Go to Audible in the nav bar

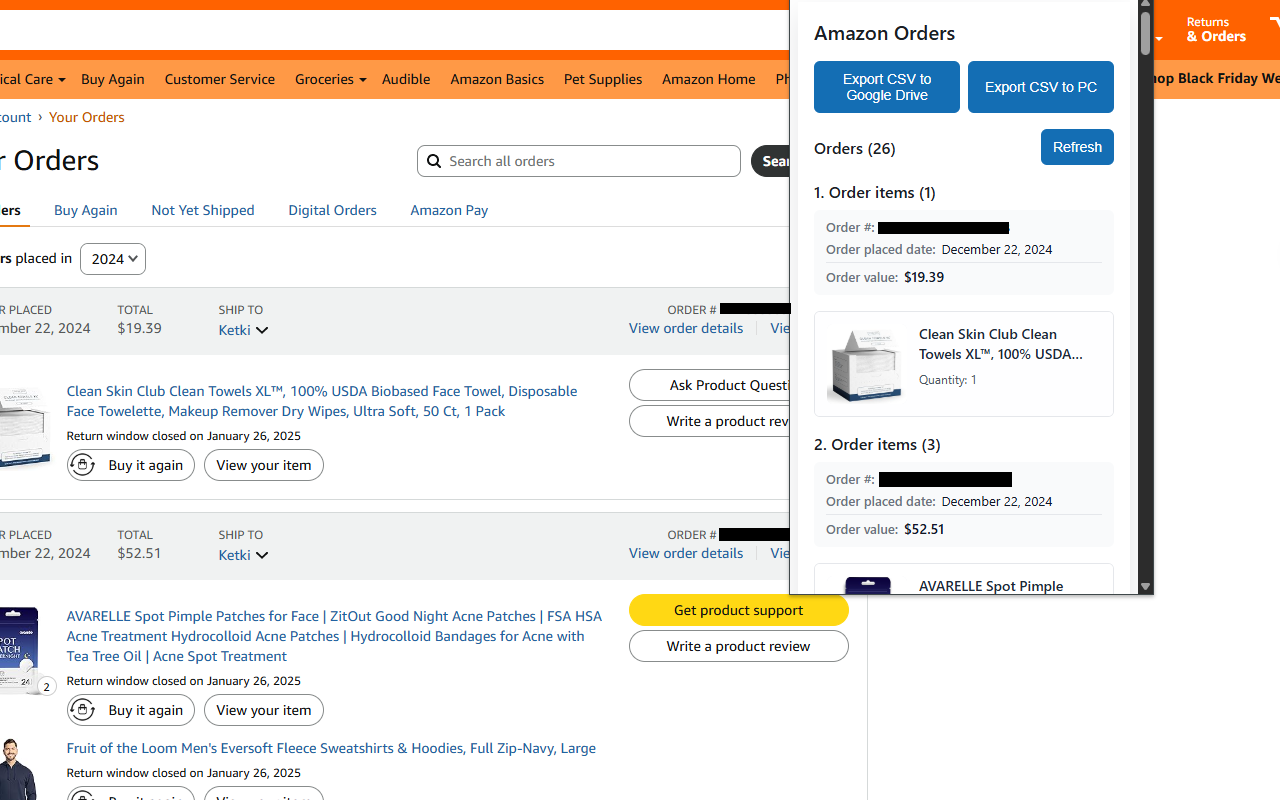[x=406, y=79]
